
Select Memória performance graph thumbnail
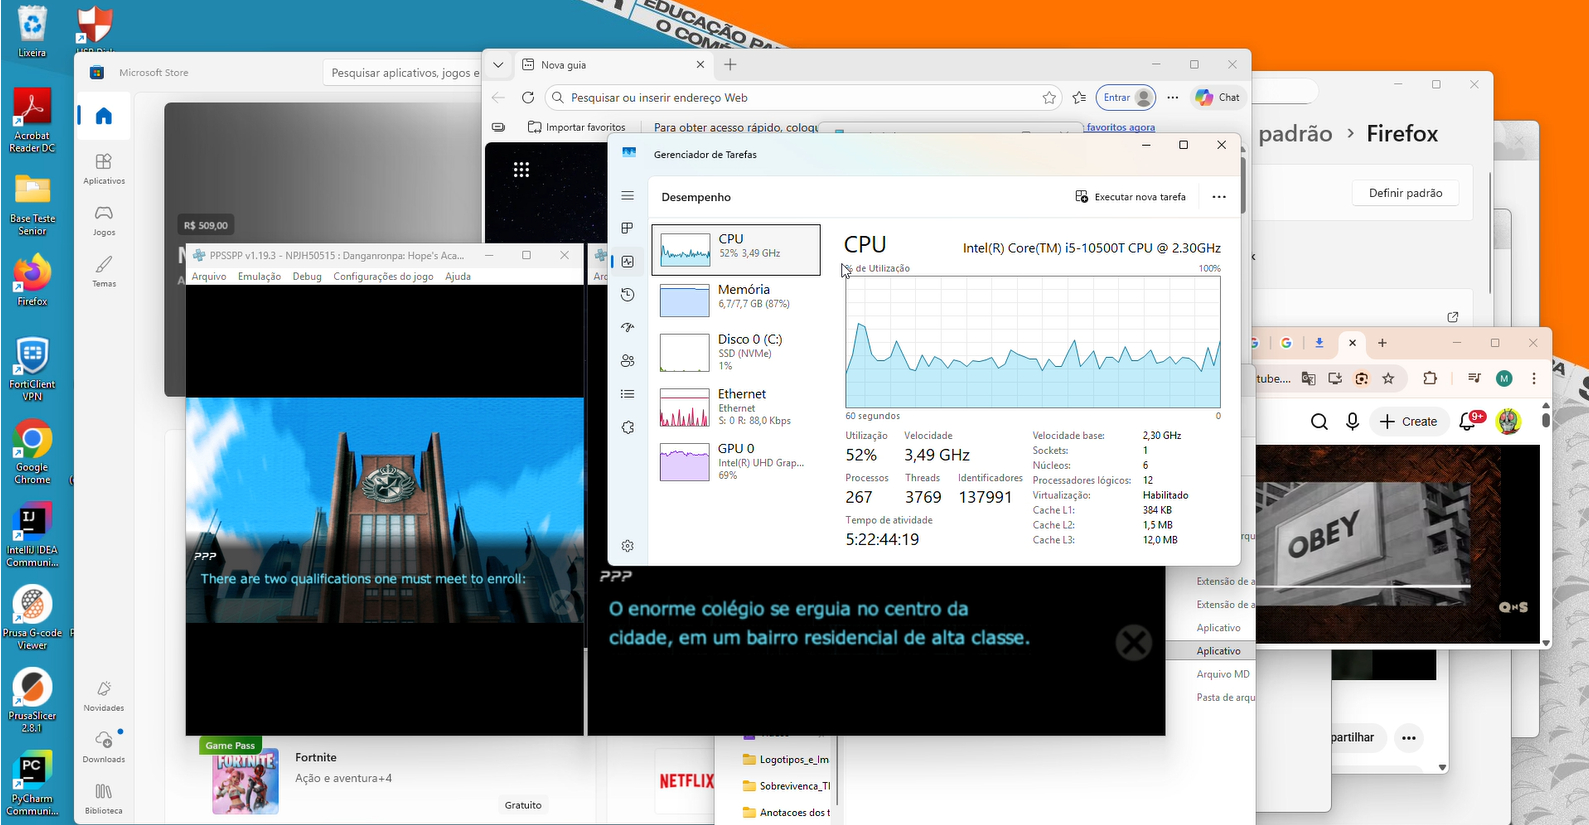(x=685, y=300)
